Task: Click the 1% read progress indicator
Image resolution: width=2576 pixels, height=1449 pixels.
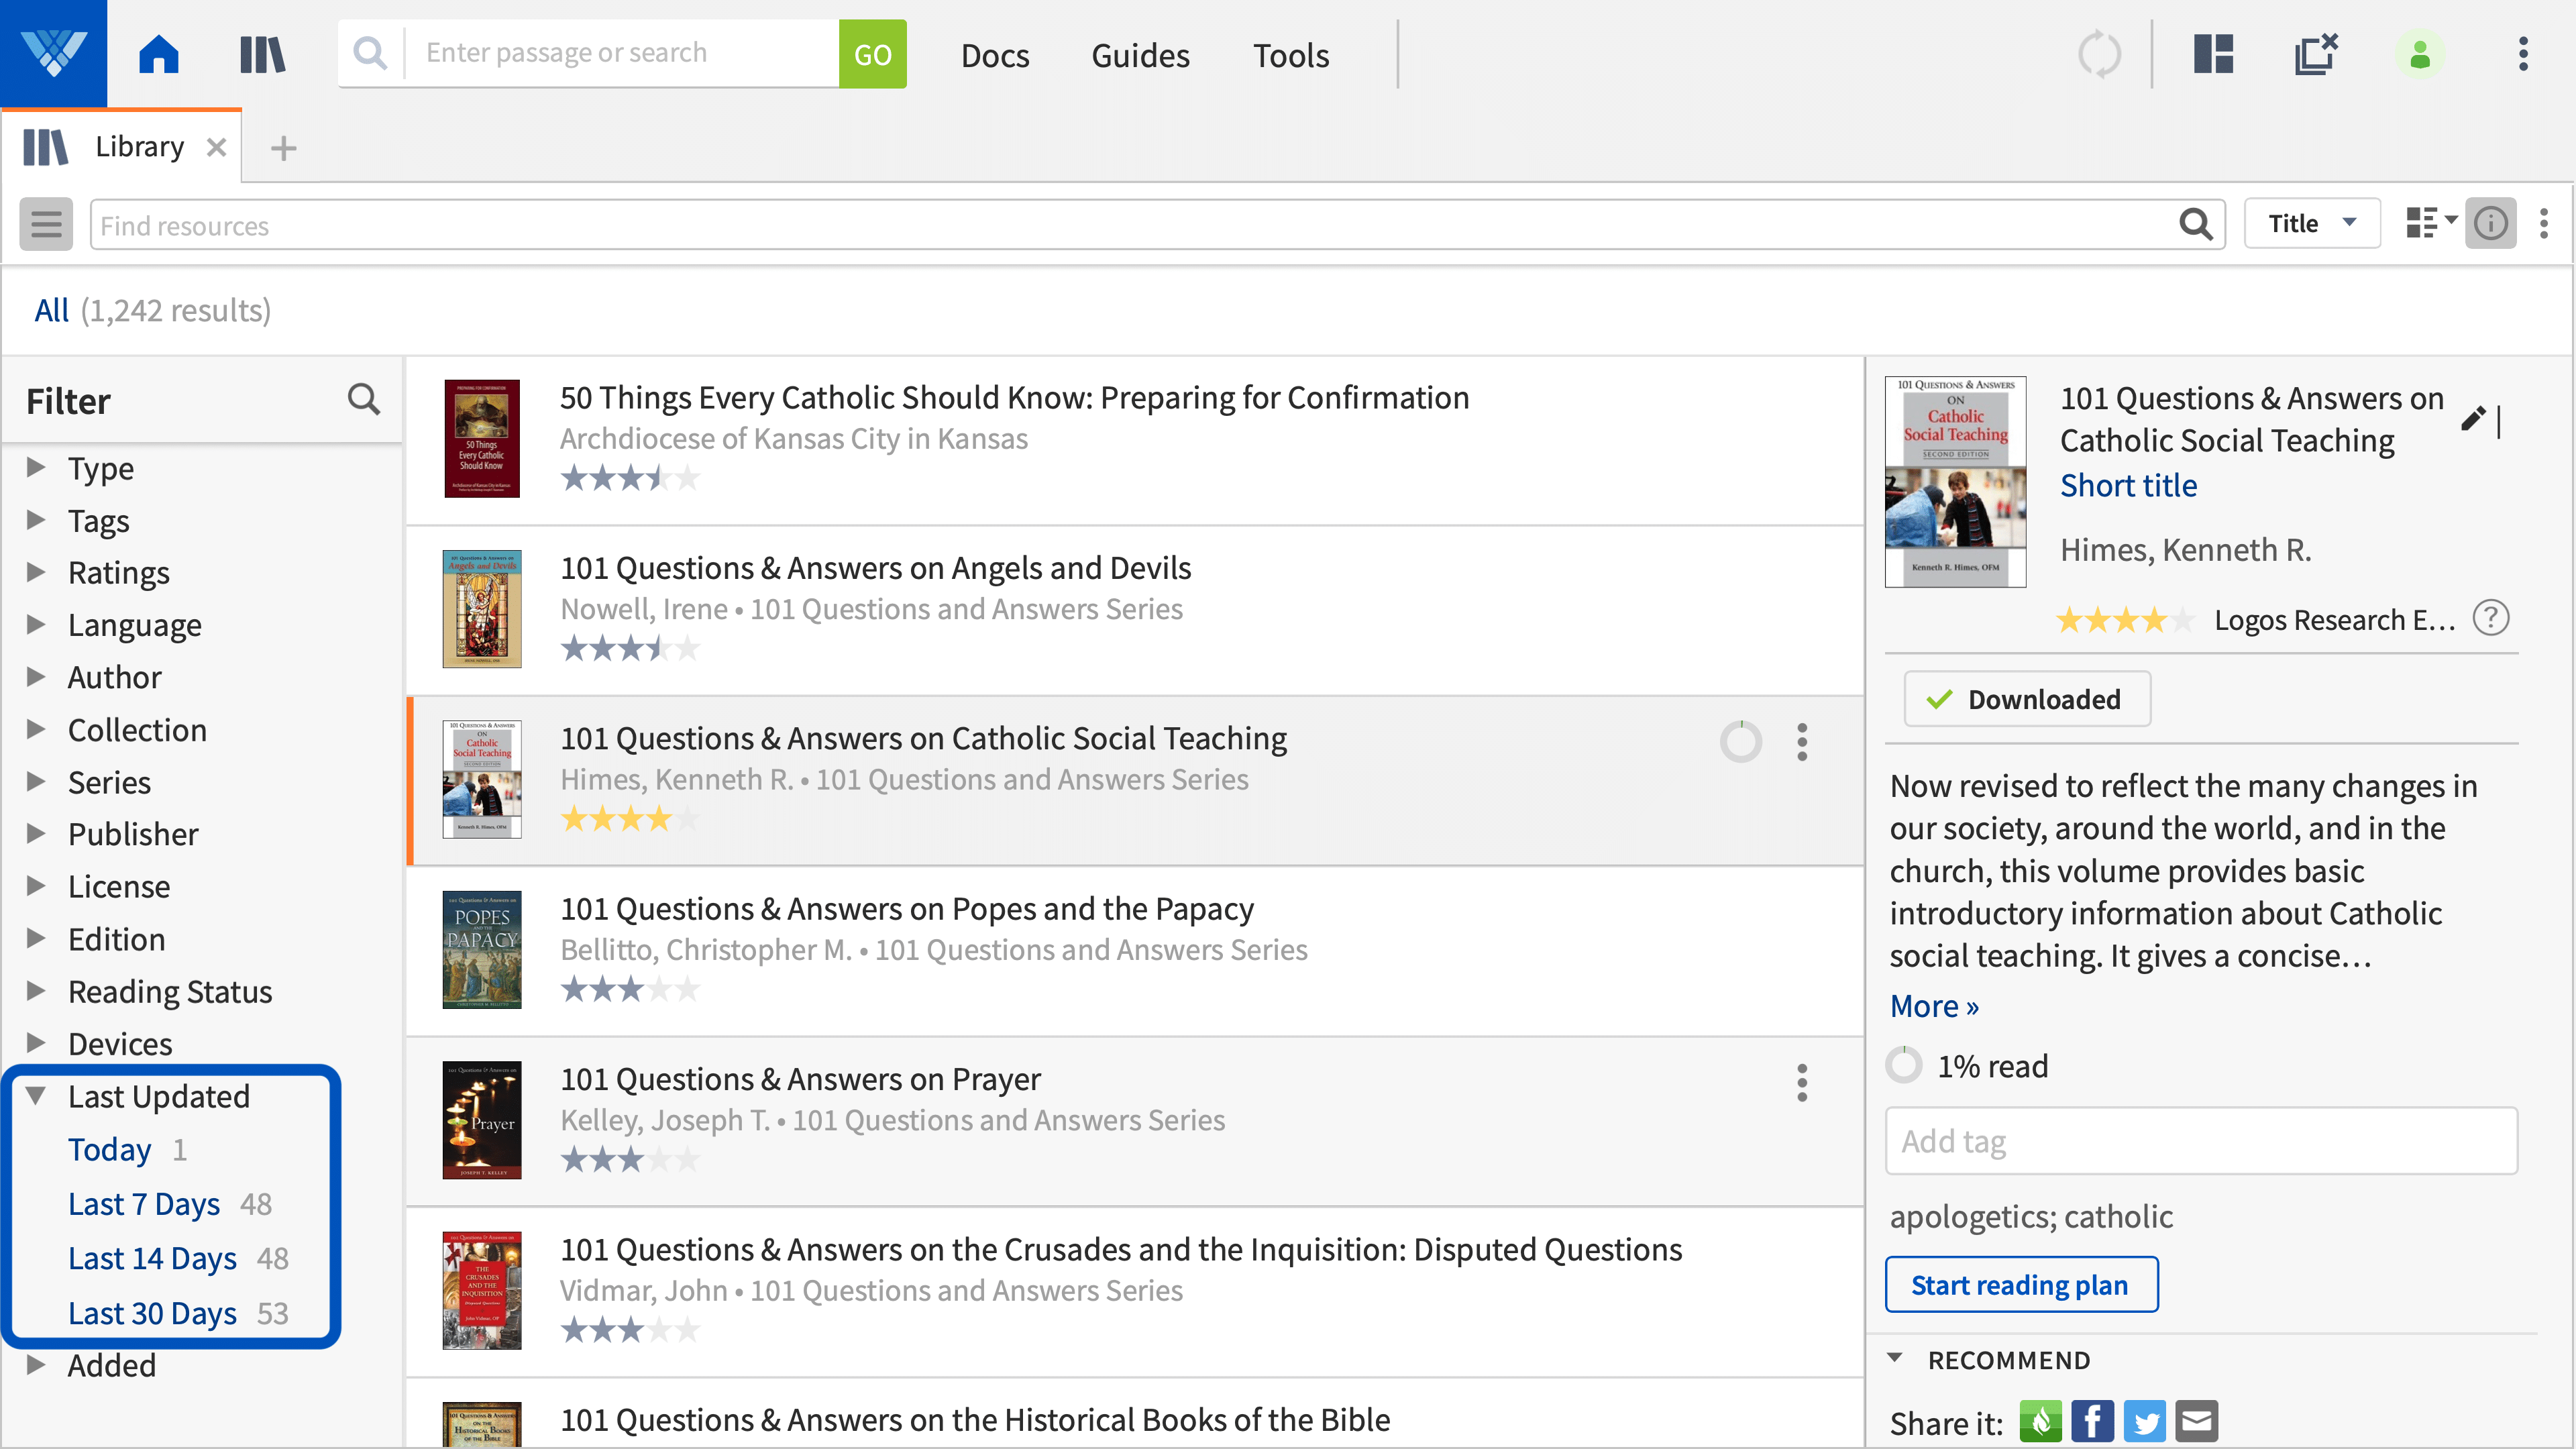Action: click(x=1966, y=1065)
